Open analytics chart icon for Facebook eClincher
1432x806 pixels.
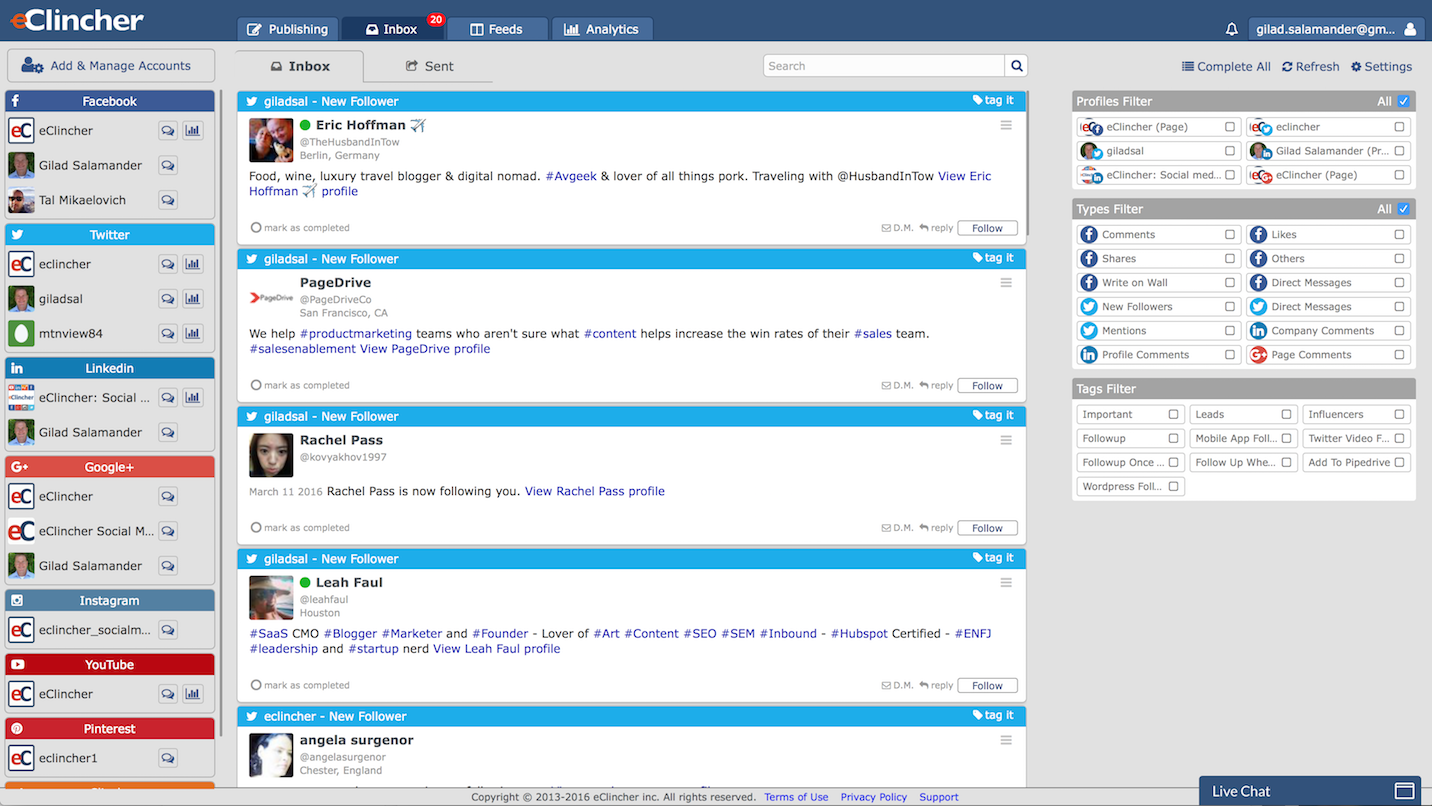[193, 130]
